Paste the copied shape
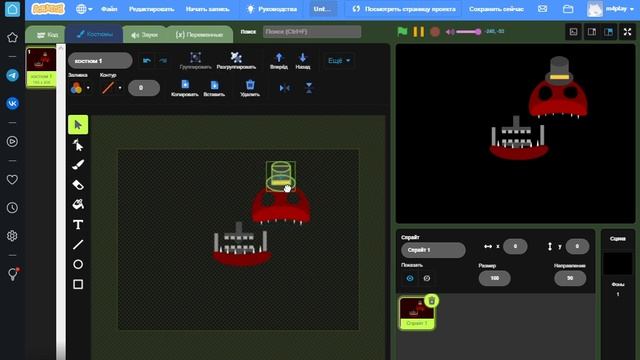 (x=214, y=88)
